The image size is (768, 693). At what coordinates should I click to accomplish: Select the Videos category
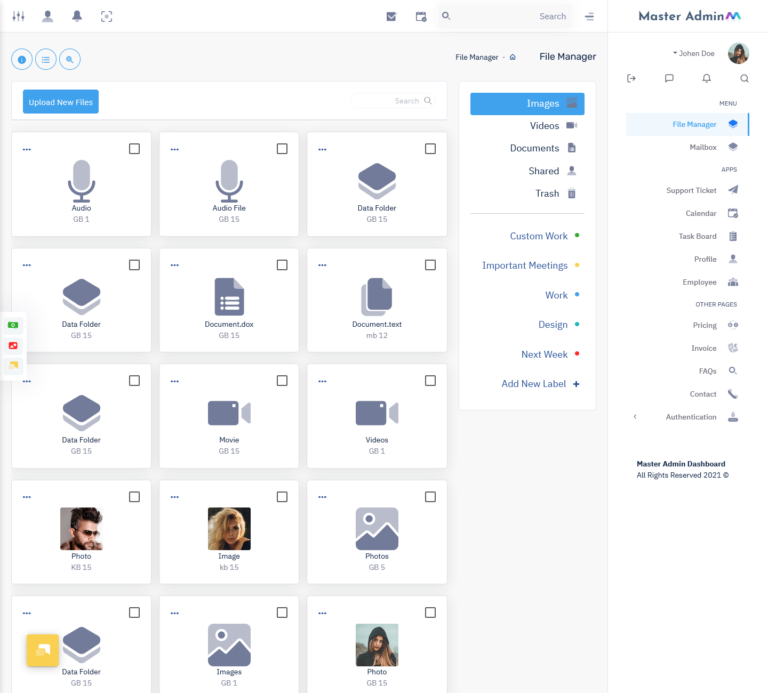click(527, 126)
